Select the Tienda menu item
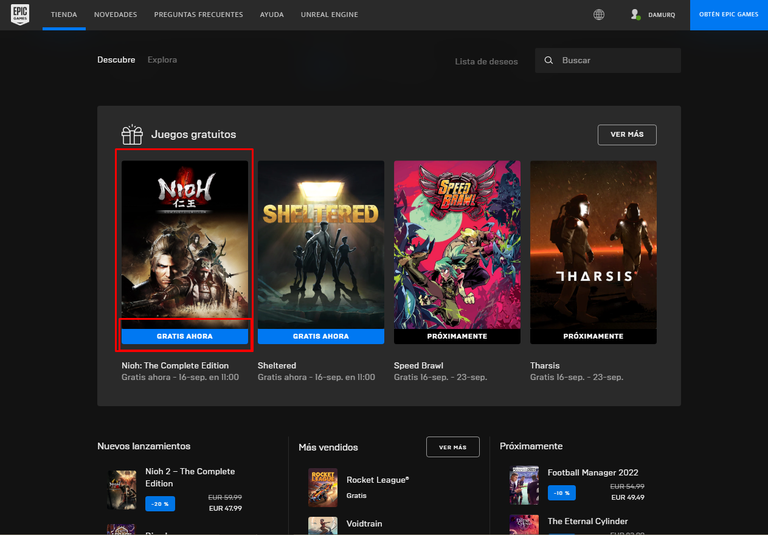The height and width of the screenshot is (535, 768). (x=64, y=15)
